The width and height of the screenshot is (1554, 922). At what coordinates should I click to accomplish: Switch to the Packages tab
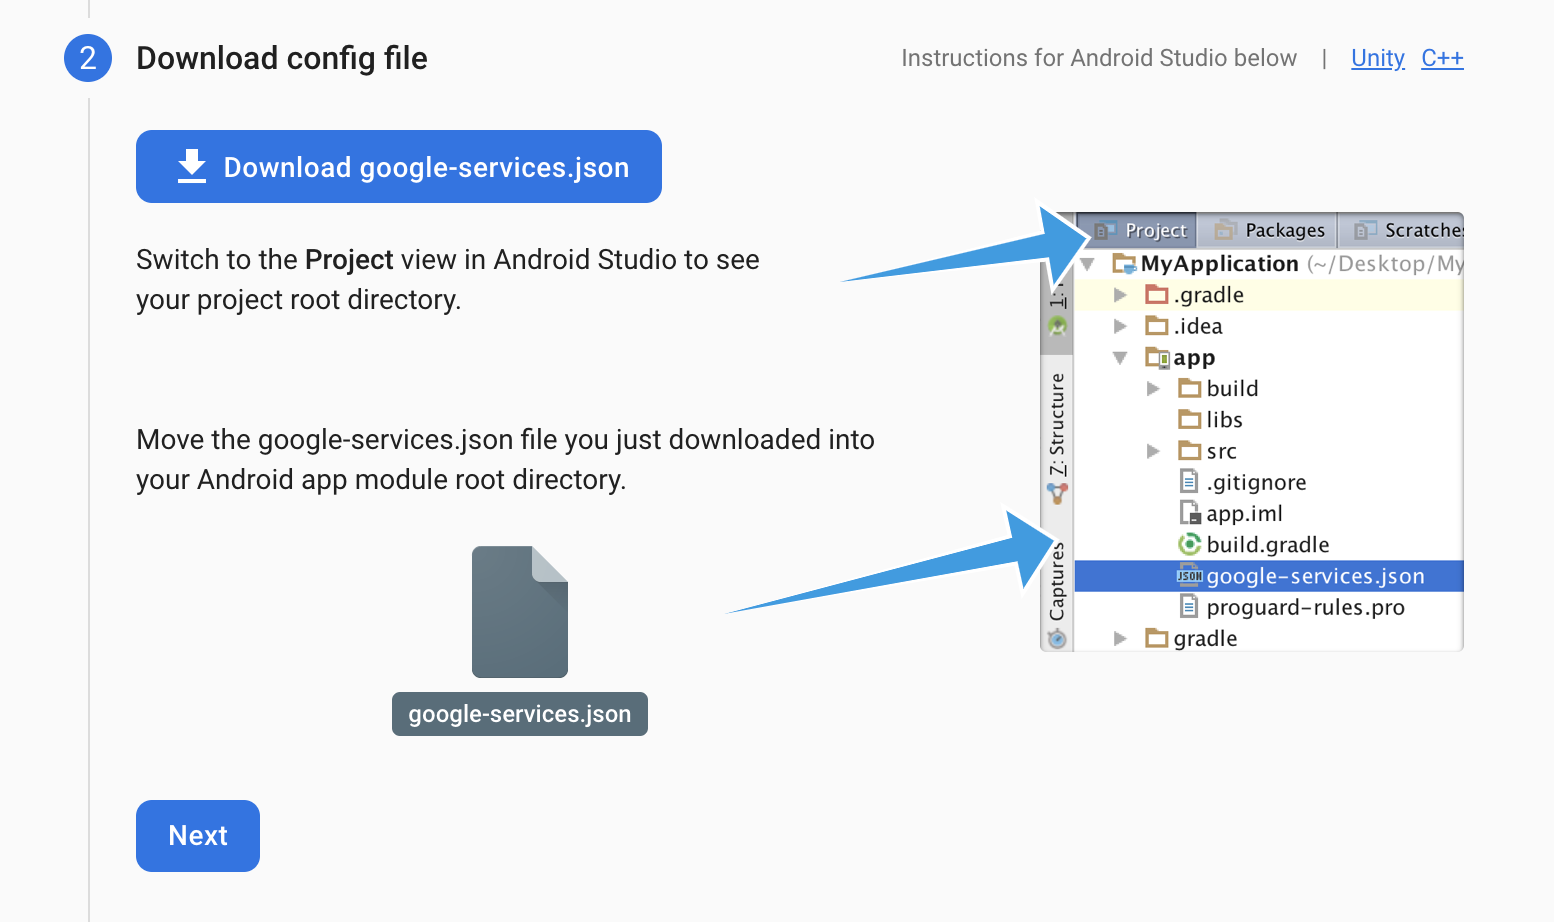click(1268, 230)
